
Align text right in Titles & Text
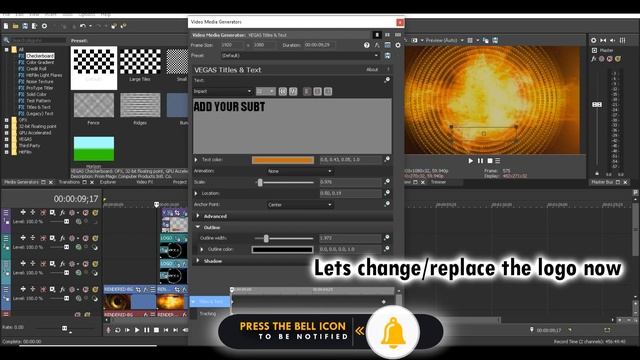(328, 91)
